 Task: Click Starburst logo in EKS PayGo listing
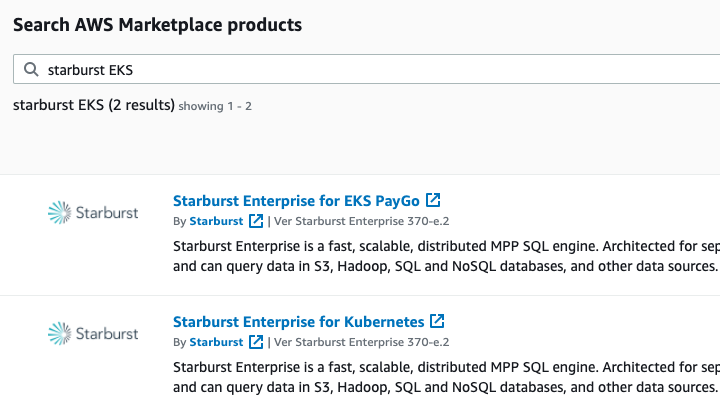tap(93, 213)
